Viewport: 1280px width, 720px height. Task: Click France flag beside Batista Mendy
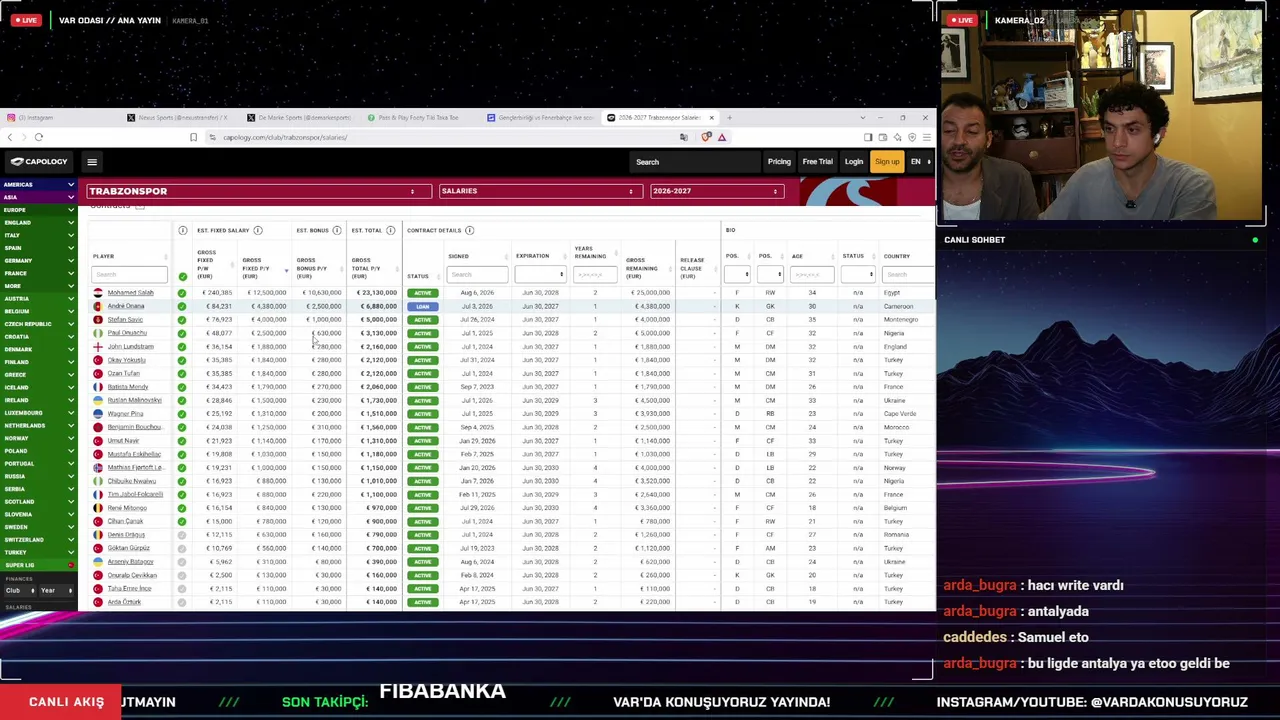click(97, 387)
